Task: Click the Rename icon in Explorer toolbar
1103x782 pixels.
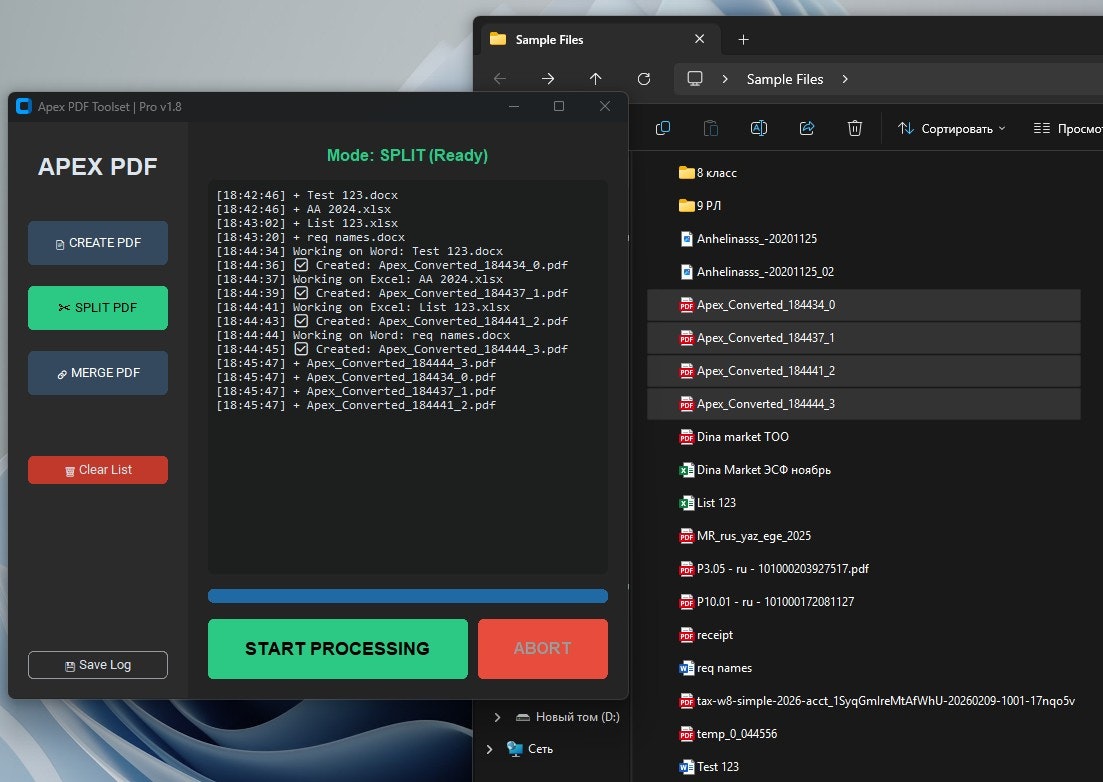Action: click(758, 128)
